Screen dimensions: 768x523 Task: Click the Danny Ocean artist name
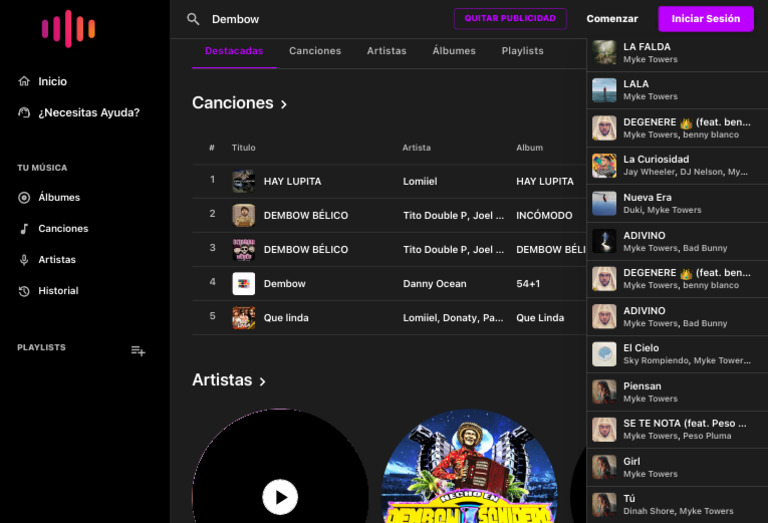click(434, 284)
